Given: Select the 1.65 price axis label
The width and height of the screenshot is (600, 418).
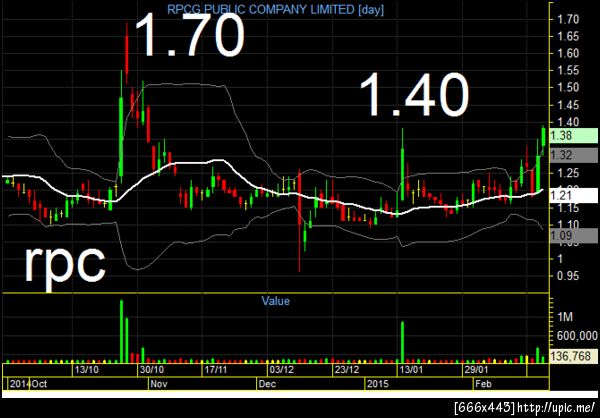Looking at the screenshot, I should 567,37.
